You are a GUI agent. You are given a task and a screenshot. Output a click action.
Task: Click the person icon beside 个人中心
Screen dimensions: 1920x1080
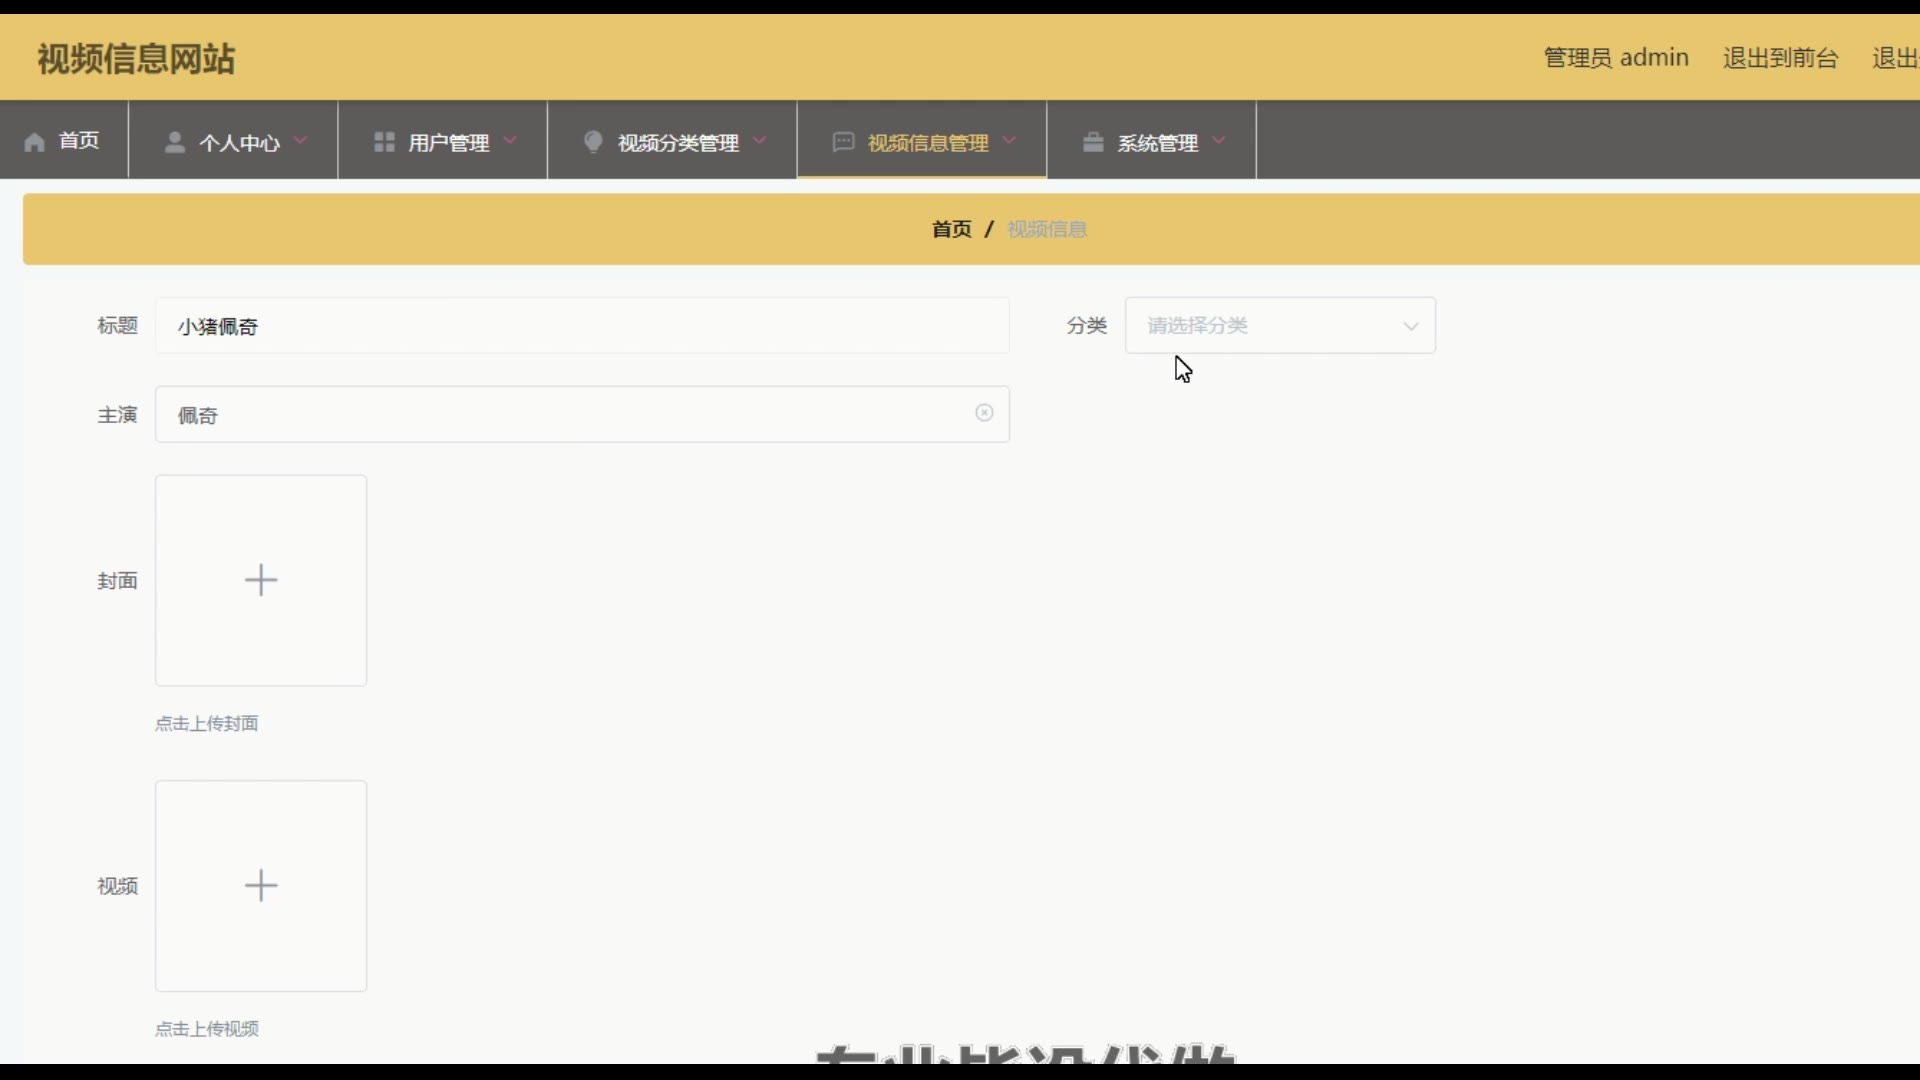click(x=175, y=142)
